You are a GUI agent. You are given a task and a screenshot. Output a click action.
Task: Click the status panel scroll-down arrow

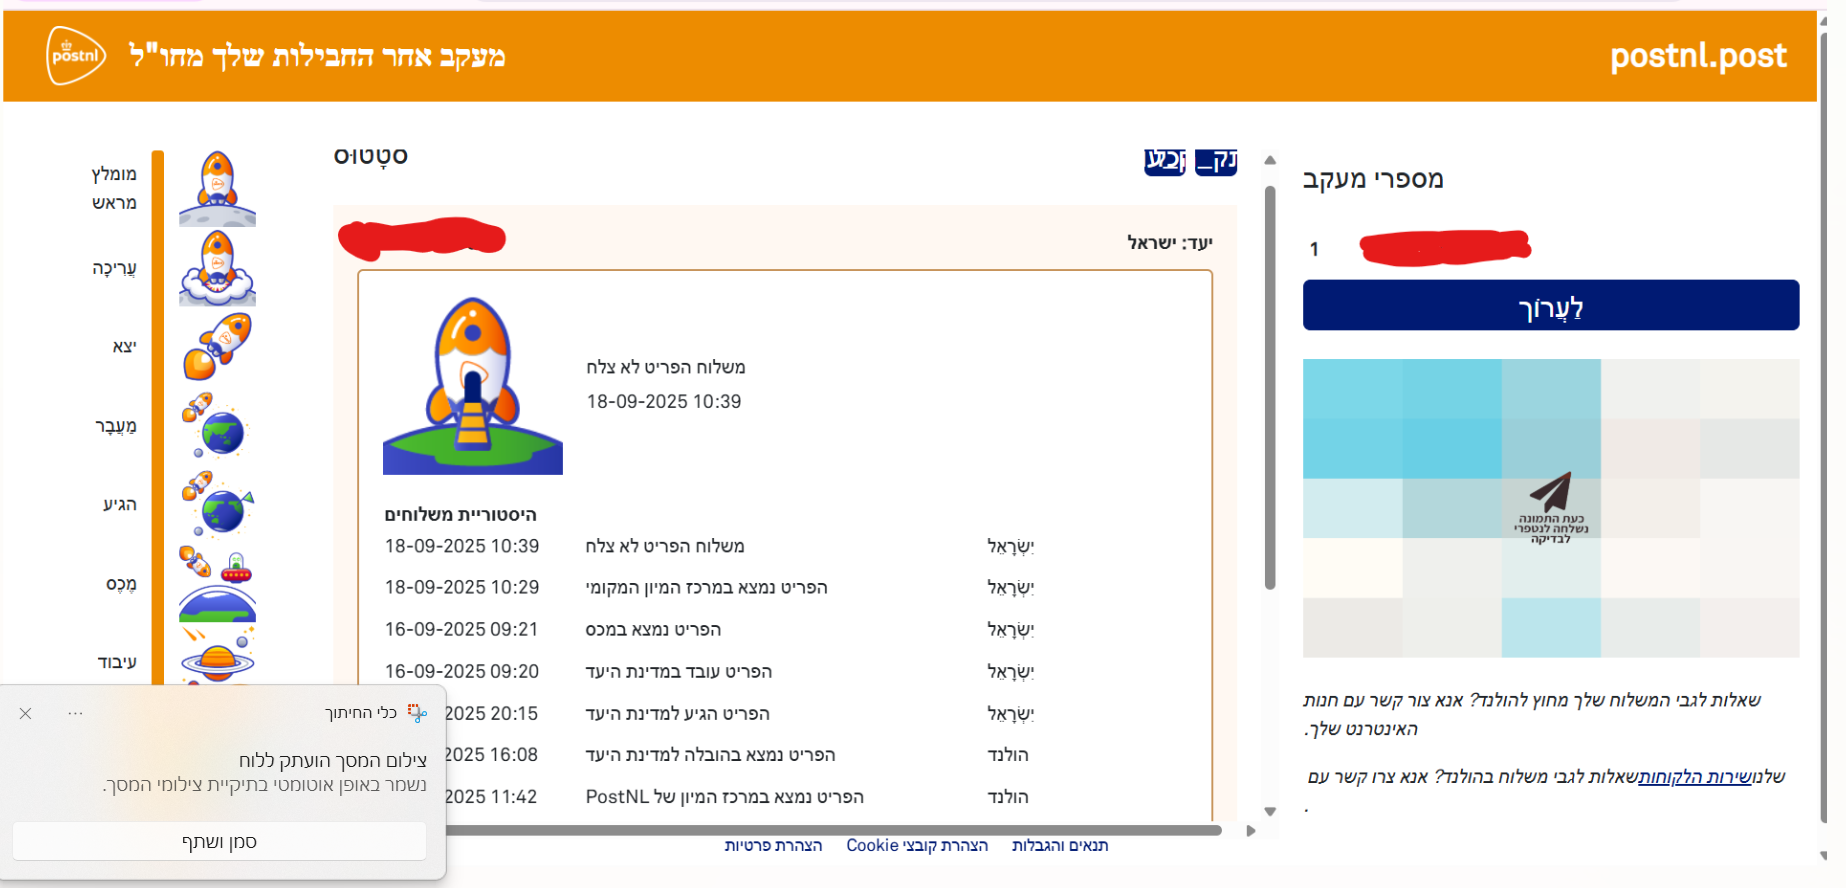click(1270, 811)
